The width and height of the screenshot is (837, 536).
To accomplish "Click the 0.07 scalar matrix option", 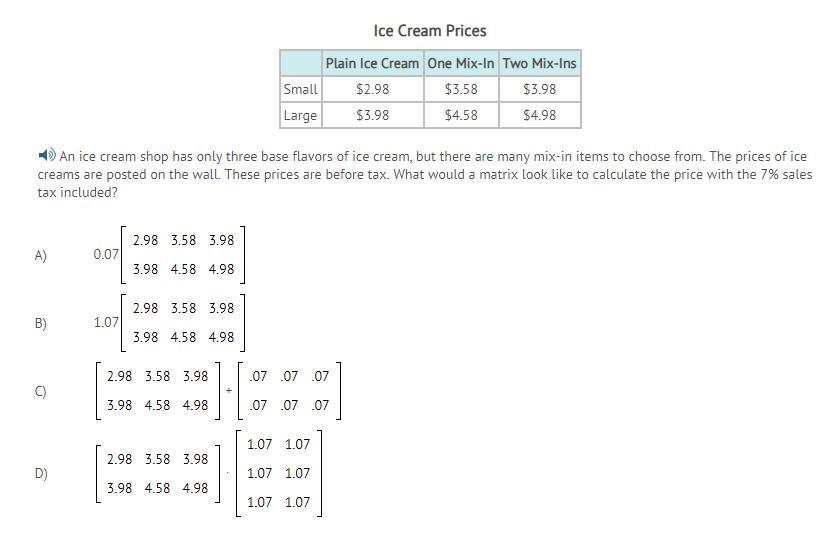I will click(x=169, y=255).
